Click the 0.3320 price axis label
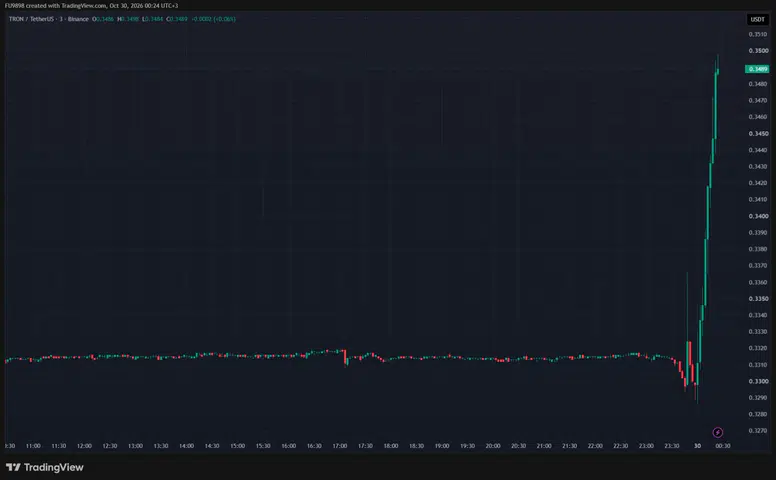 758,348
